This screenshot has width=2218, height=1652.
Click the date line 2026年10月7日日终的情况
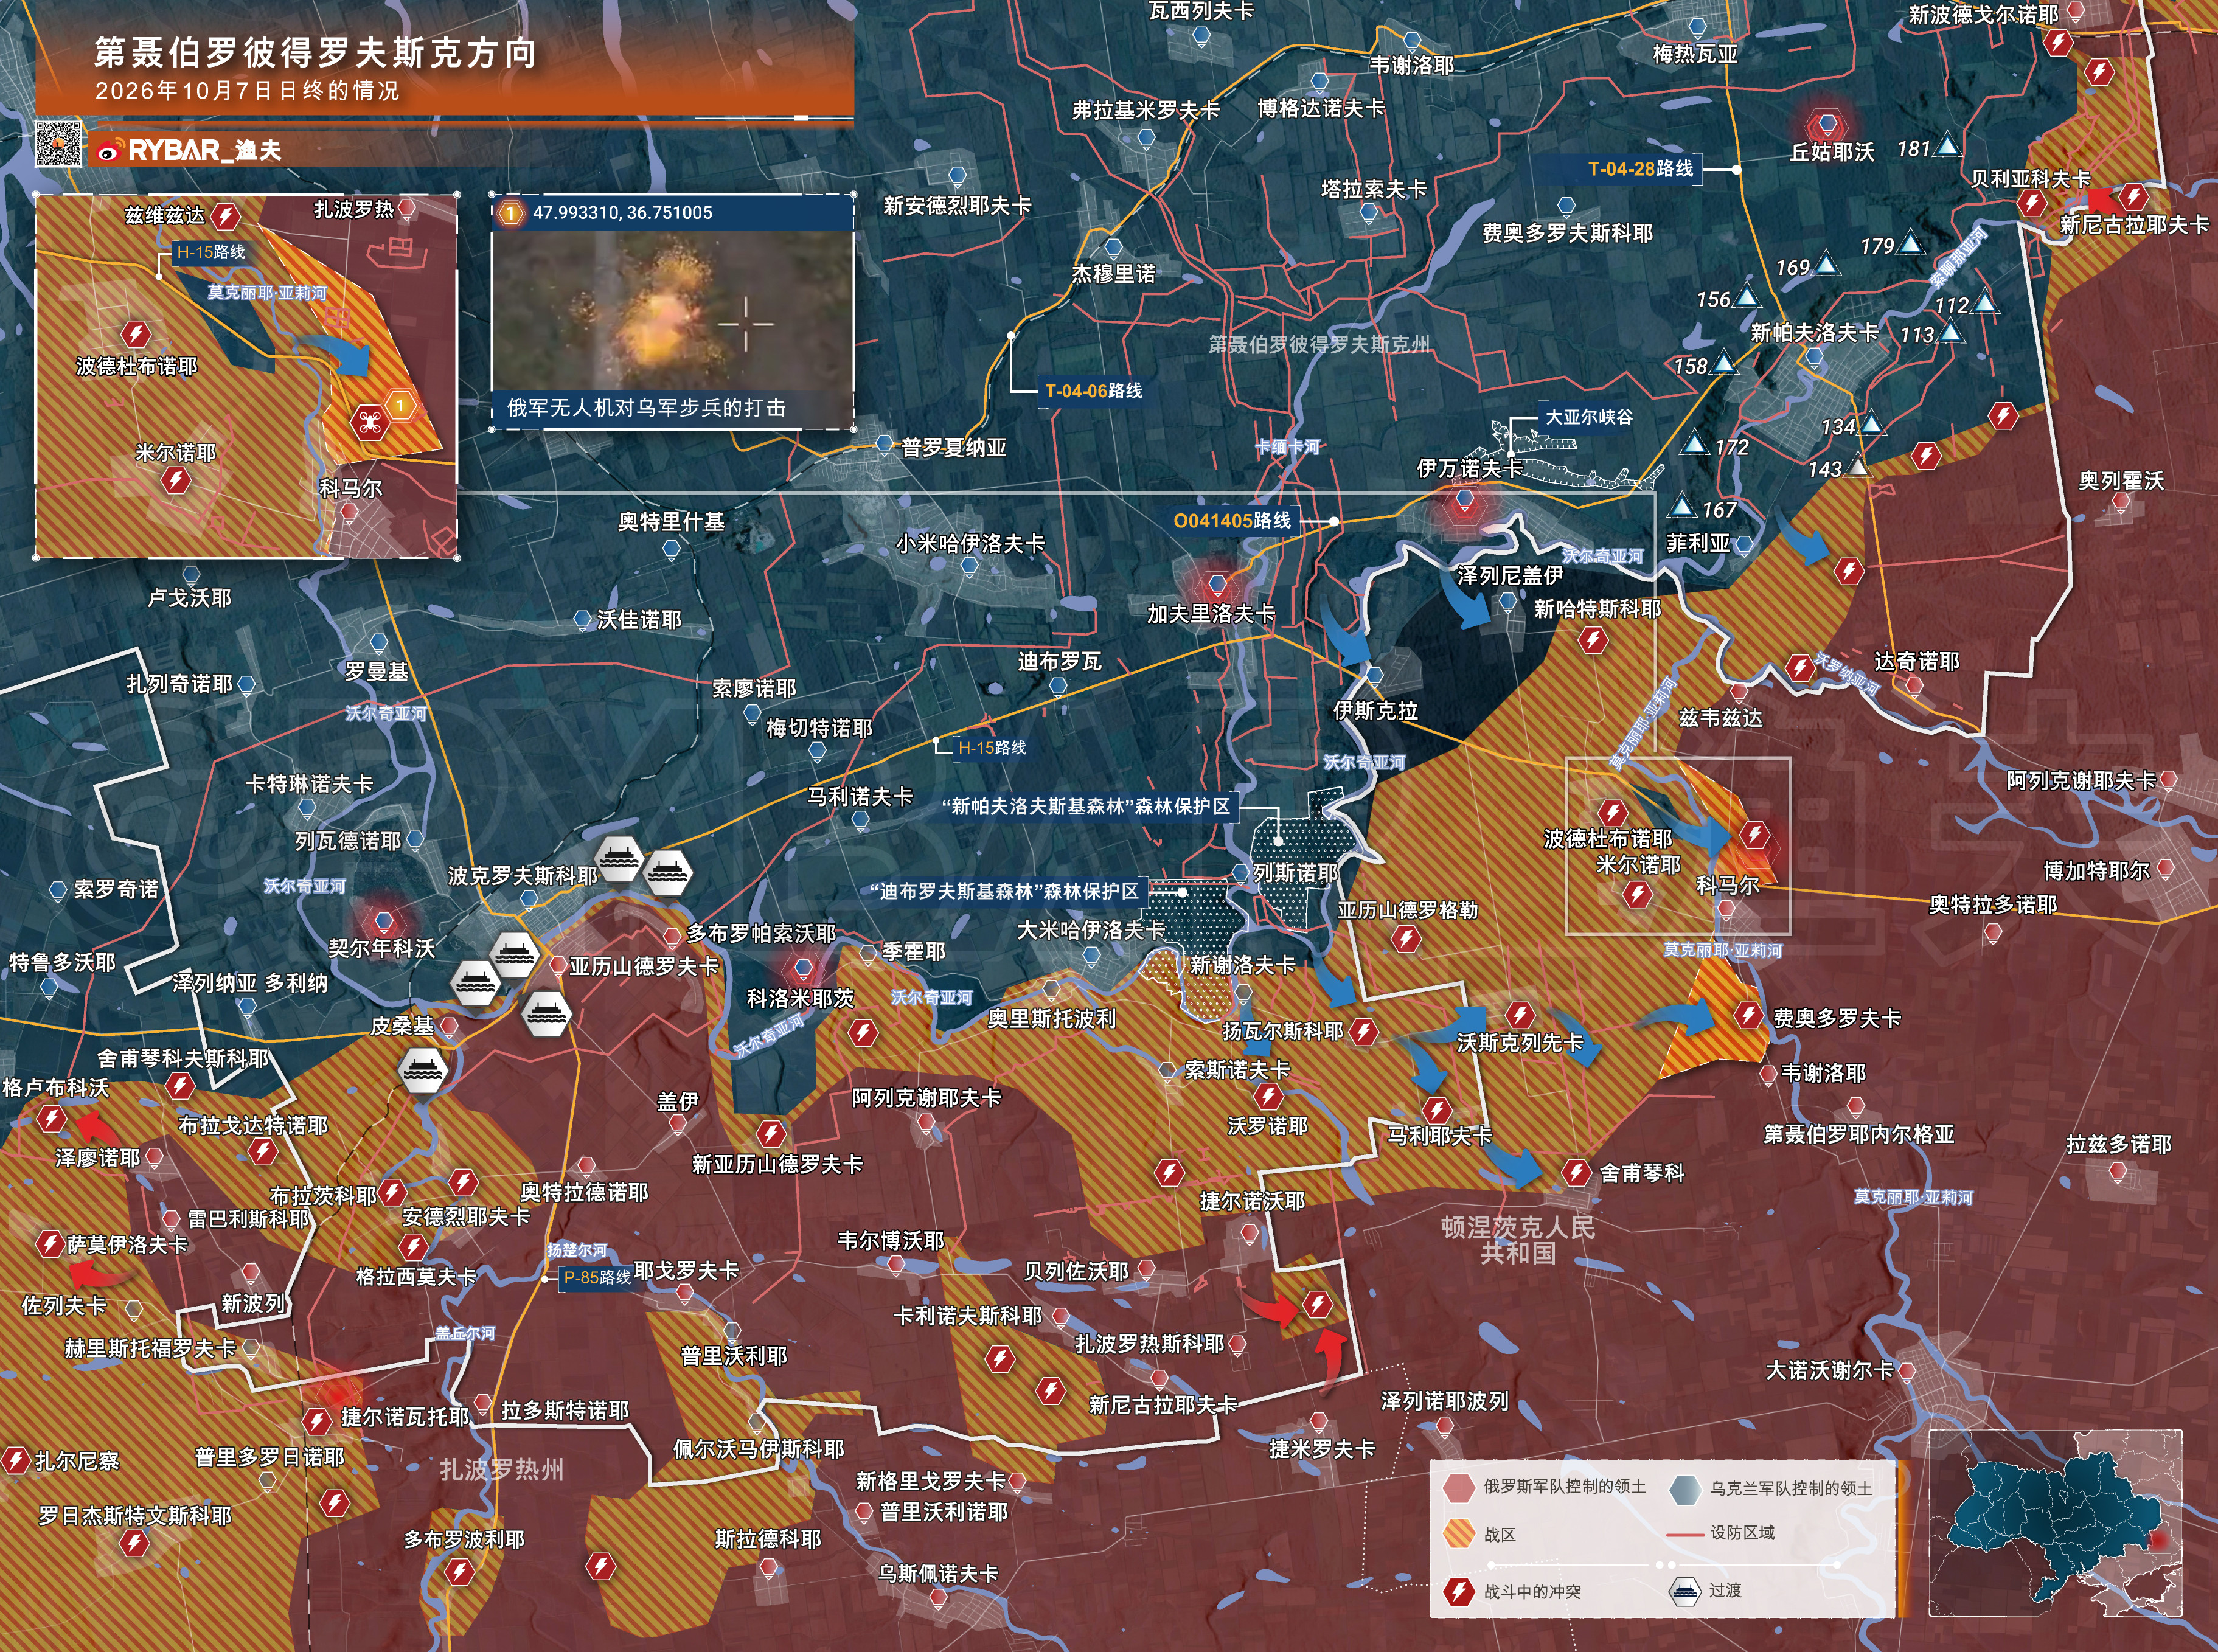[247, 91]
